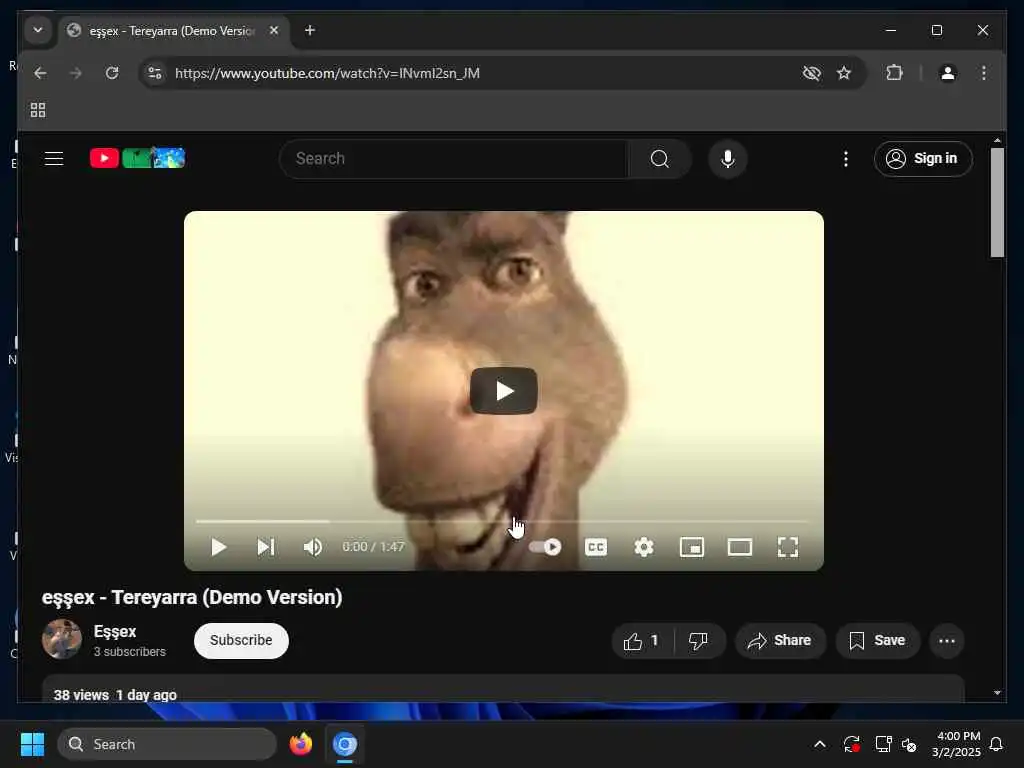Switch to theater mode
The height and width of the screenshot is (768, 1024).
pyautogui.click(x=740, y=547)
